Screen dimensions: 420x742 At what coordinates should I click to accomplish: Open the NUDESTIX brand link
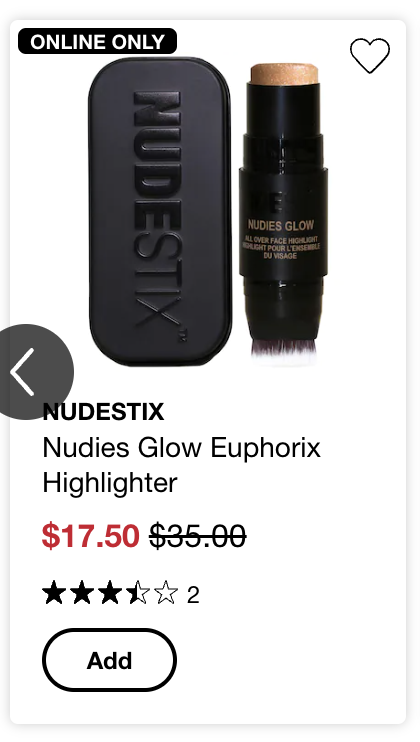[x=103, y=411]
